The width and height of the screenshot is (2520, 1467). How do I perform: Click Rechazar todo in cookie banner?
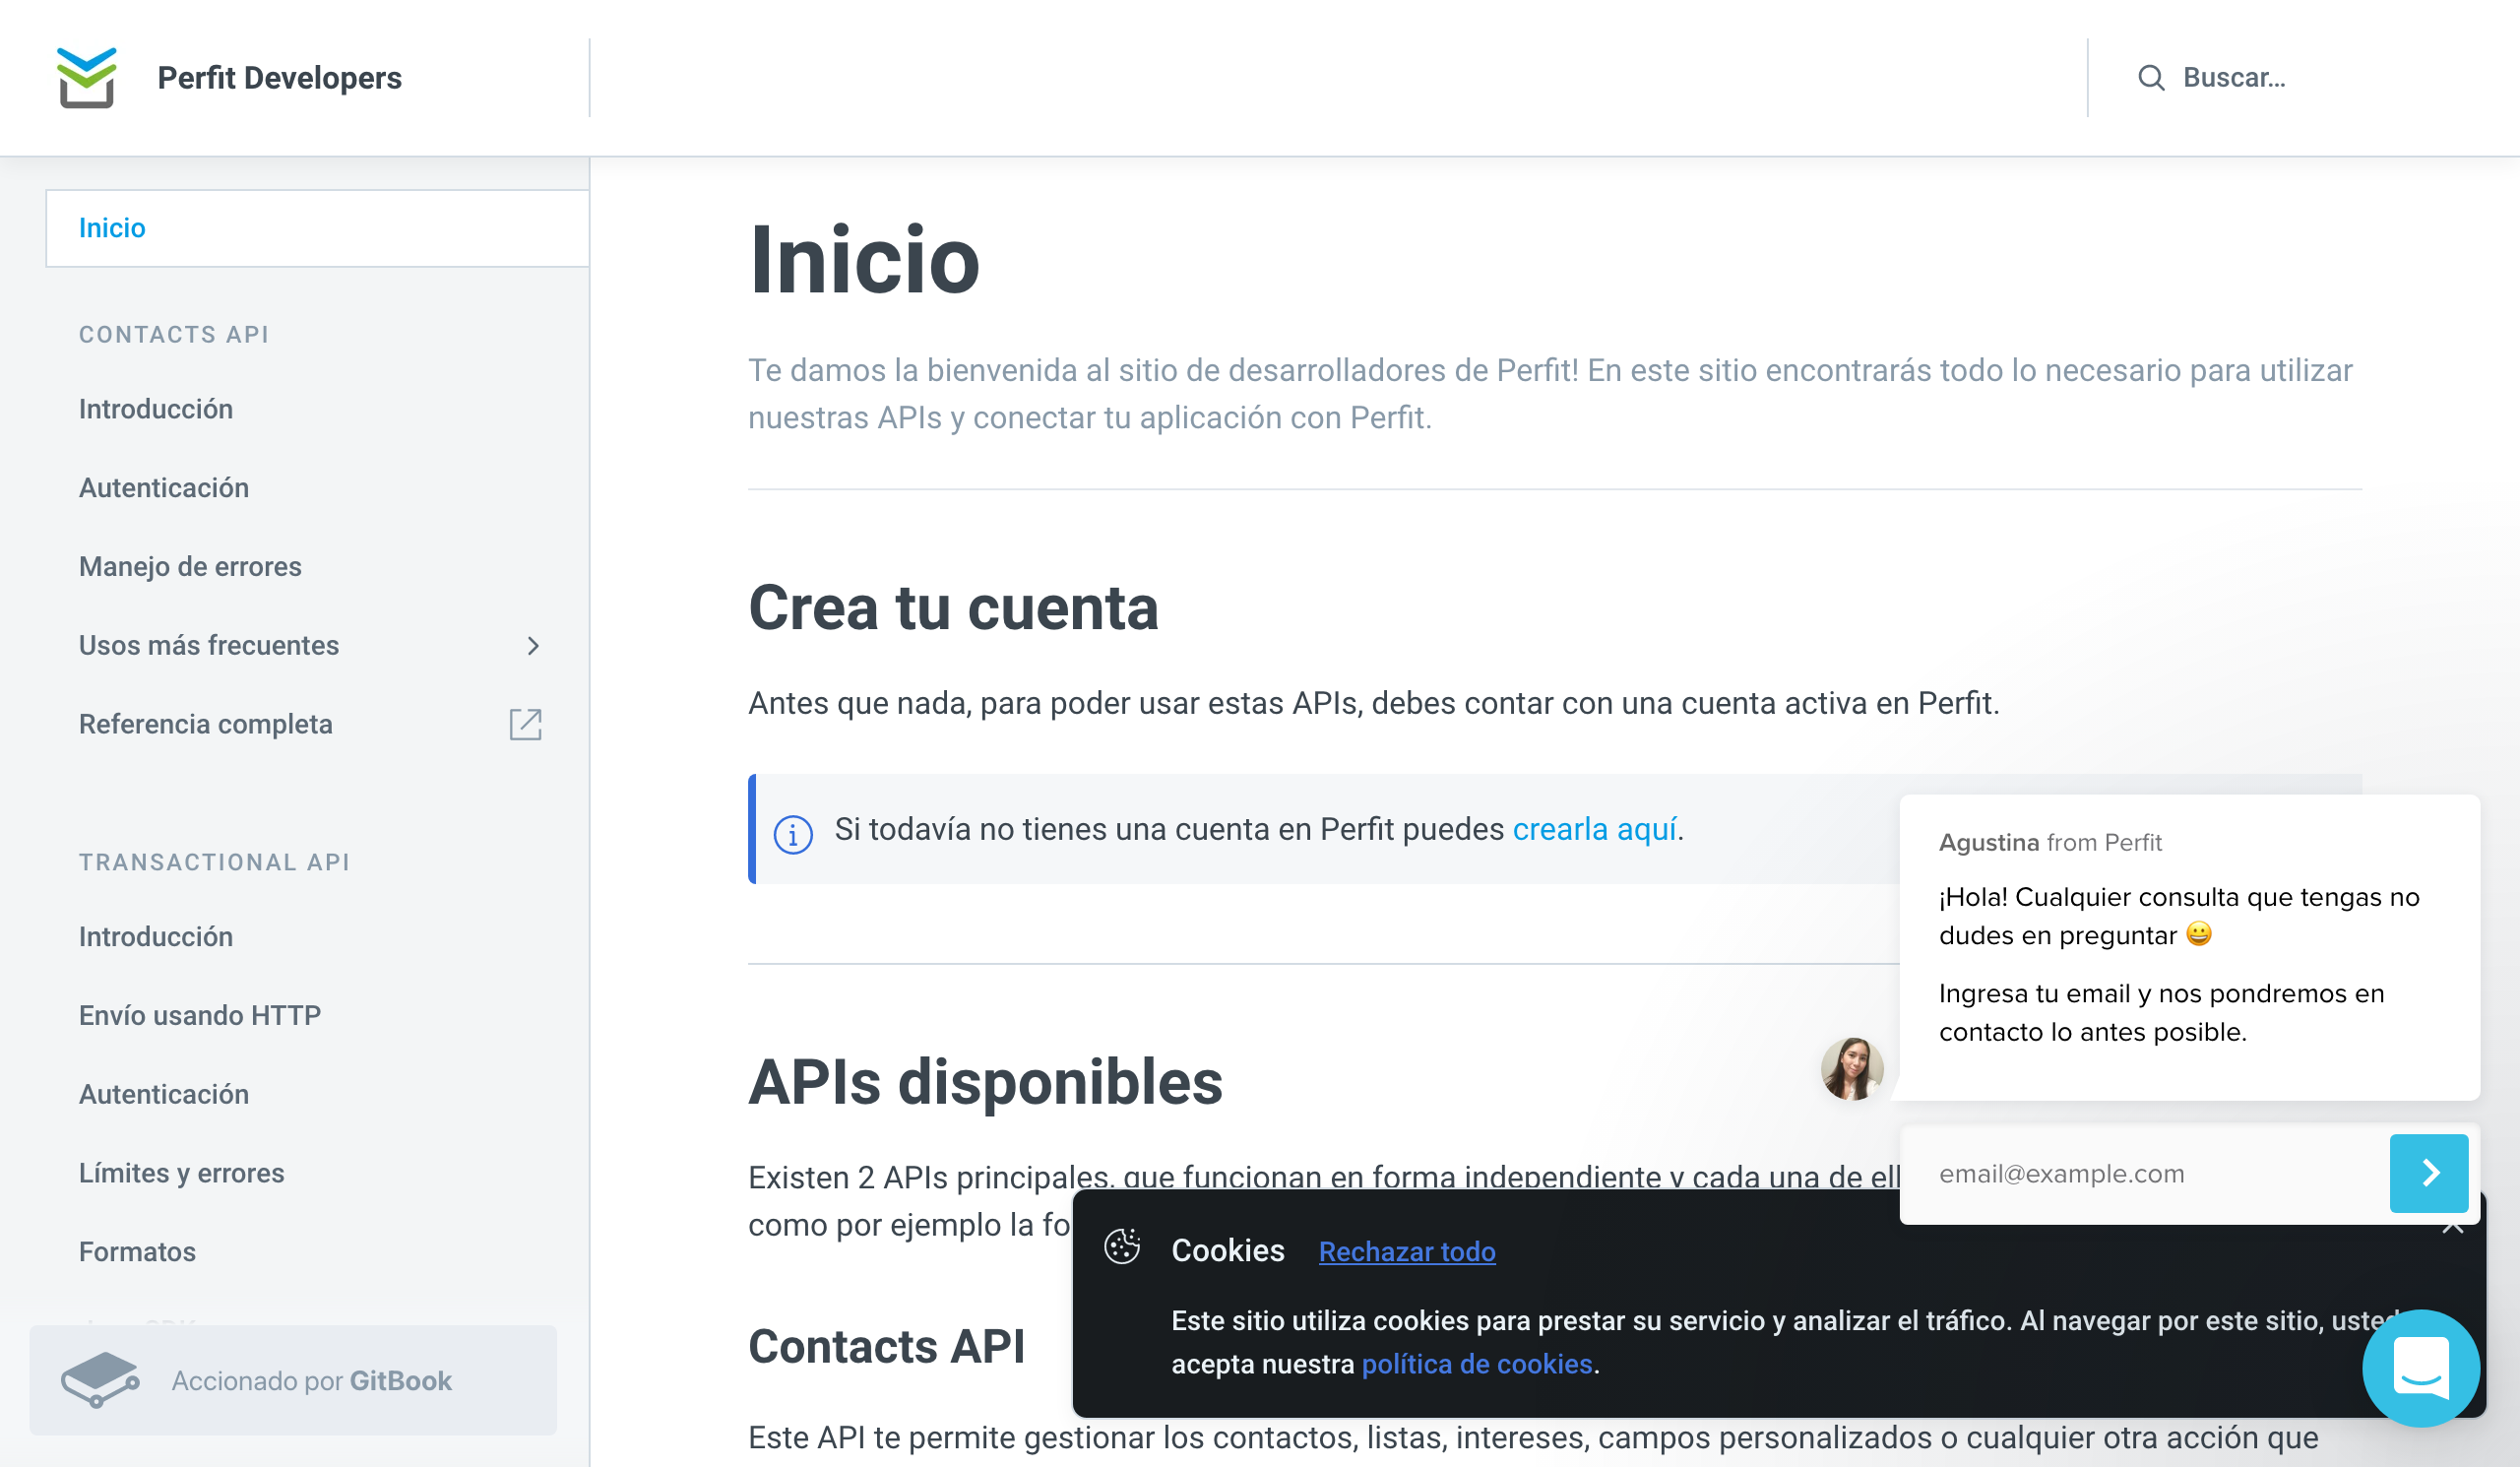click(1407, 1251)
